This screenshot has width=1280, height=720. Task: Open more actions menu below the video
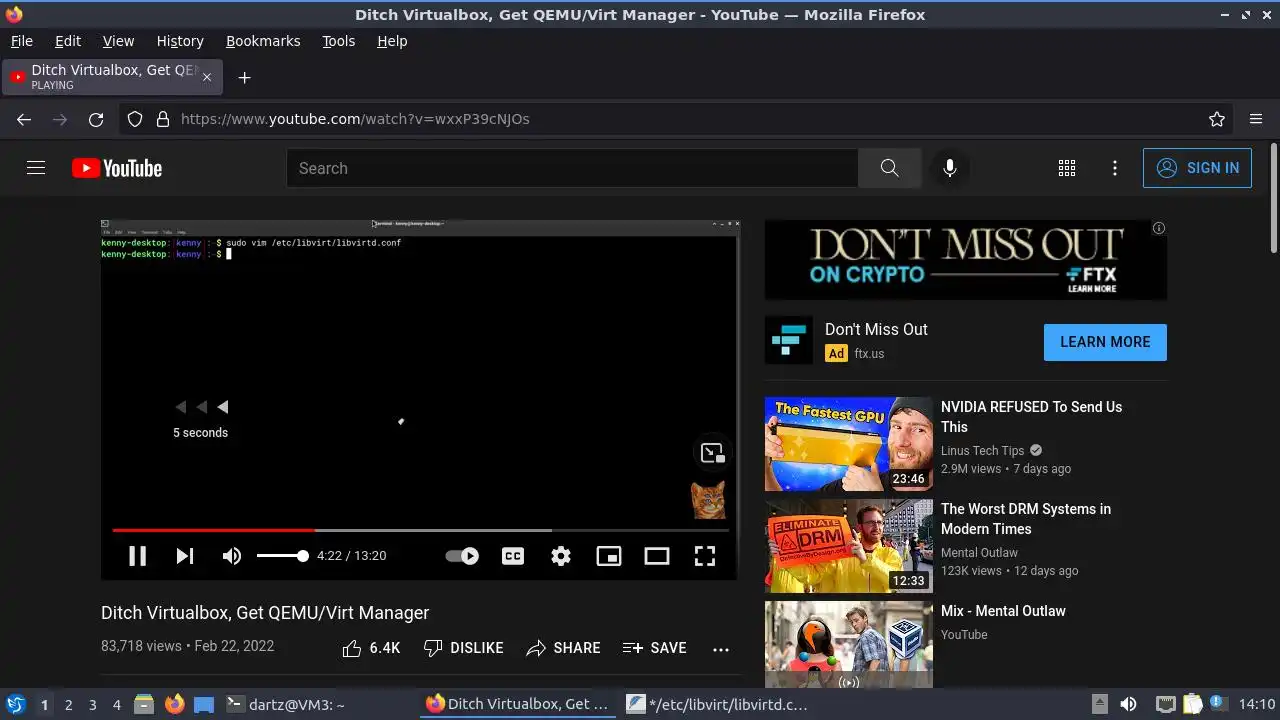click(721, 648)
